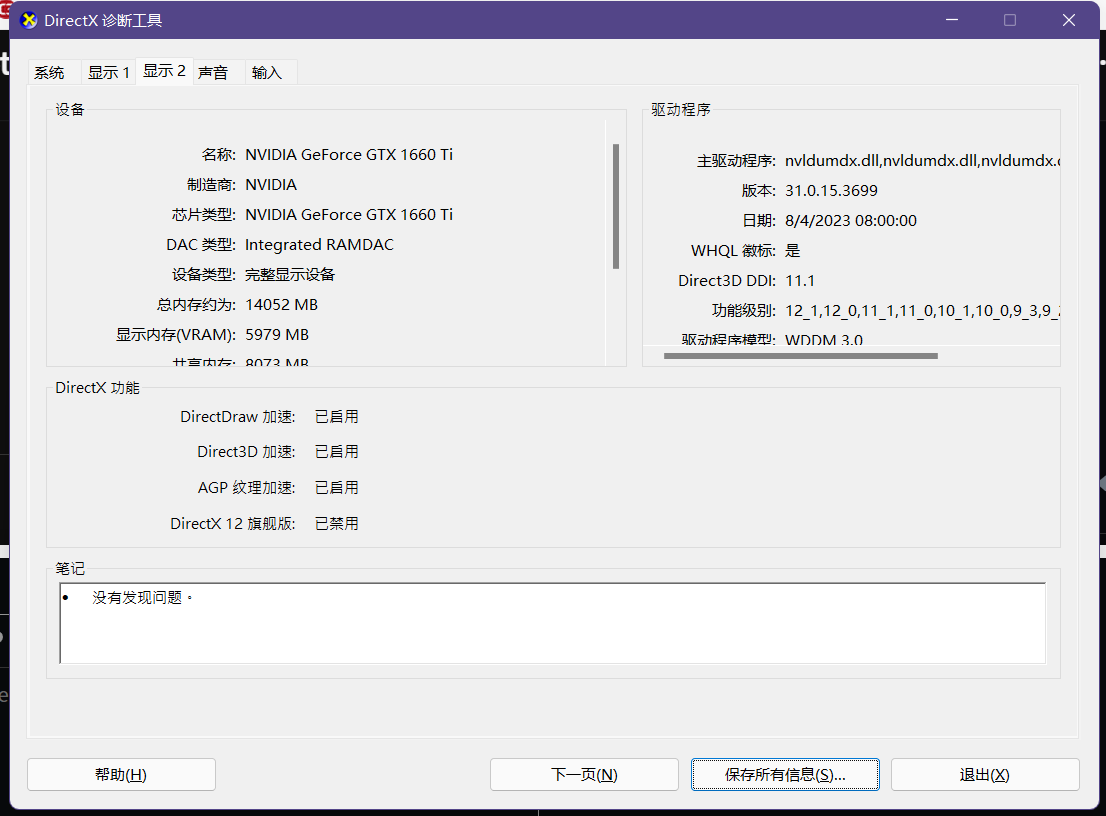
Task: Click the 主驱动程序 label
Action: point(736,162)
